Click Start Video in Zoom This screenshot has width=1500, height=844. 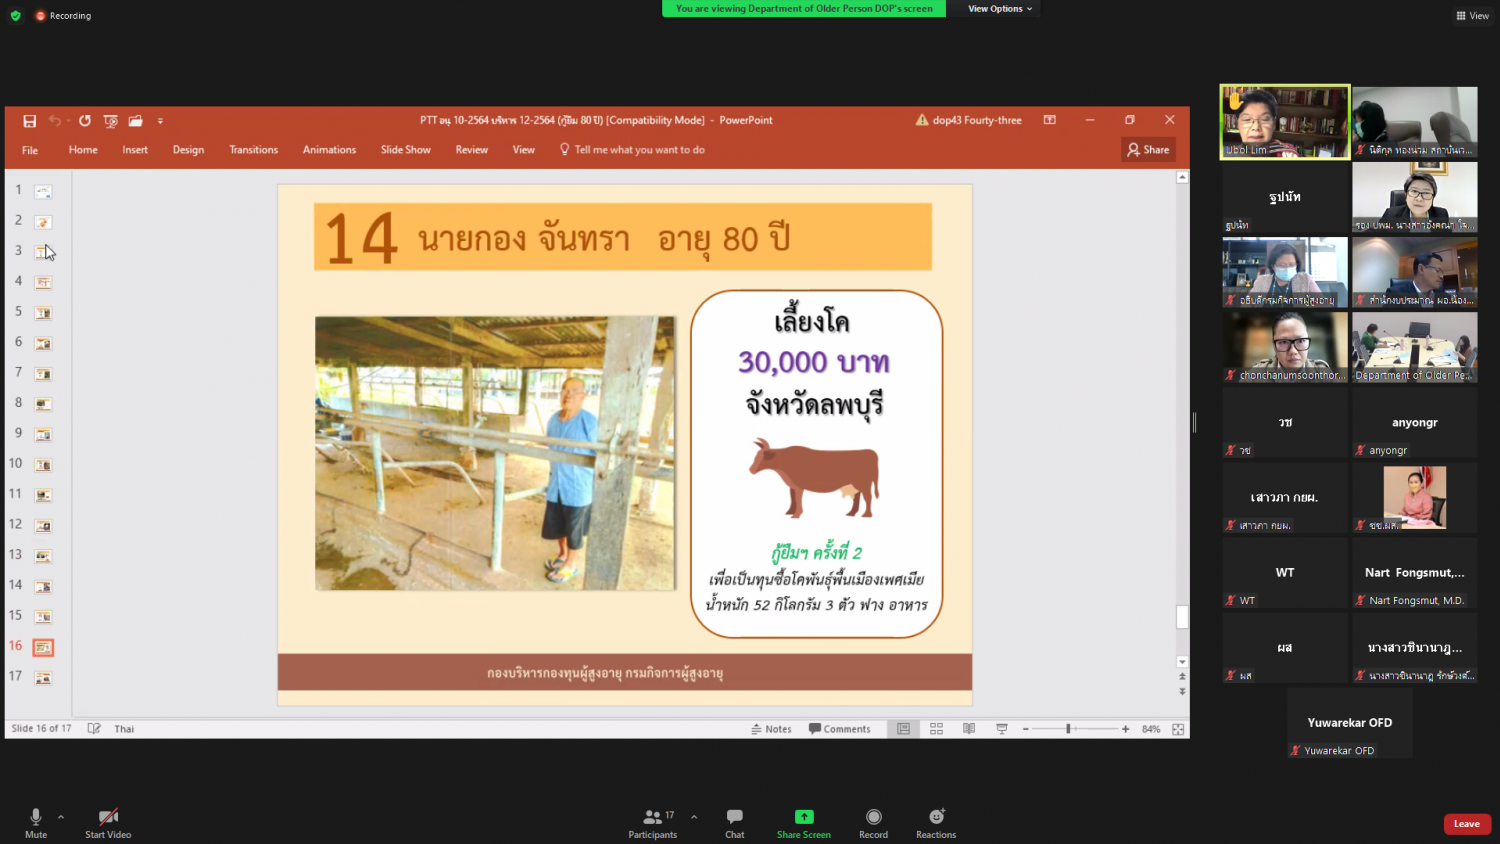[x=108, y=823]
